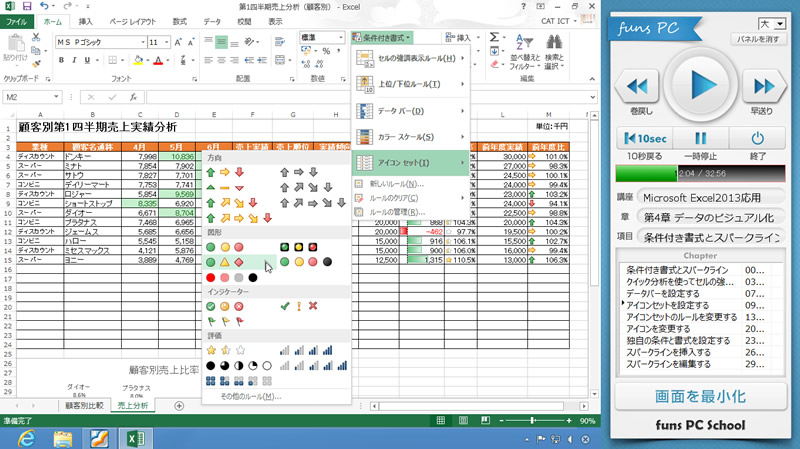Click the AutoSum sigma icon
This screenshot has width=800, height=449.
[x=494, y=37]
